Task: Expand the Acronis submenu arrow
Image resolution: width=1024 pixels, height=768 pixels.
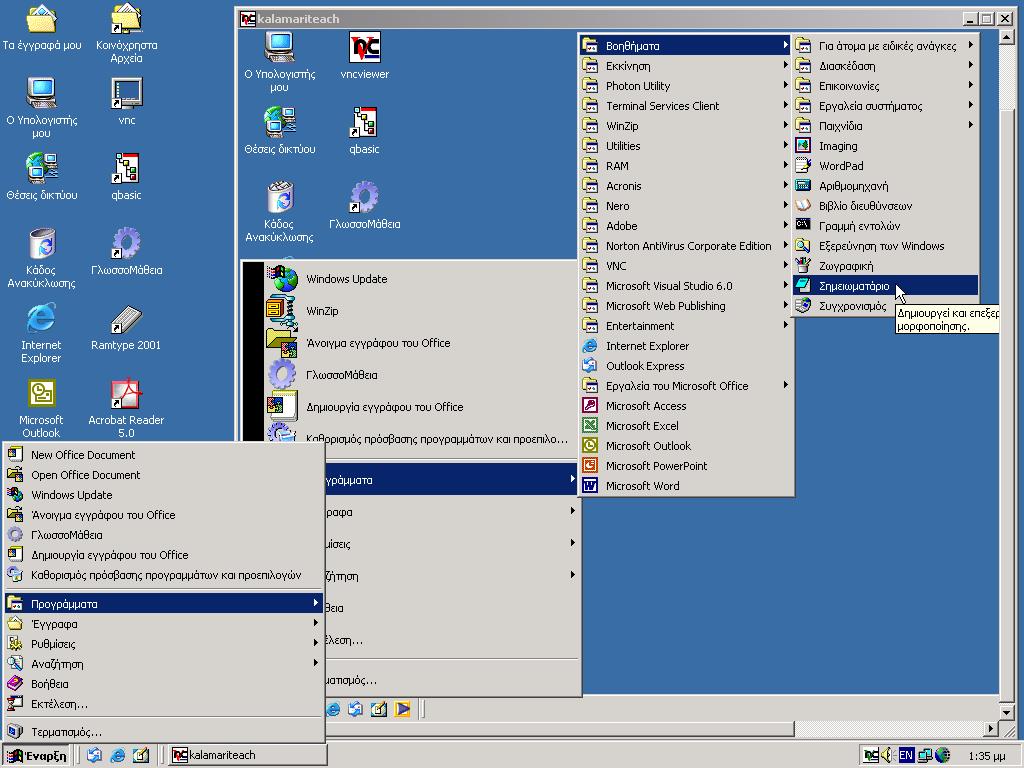Action: (x=785, y=185)
